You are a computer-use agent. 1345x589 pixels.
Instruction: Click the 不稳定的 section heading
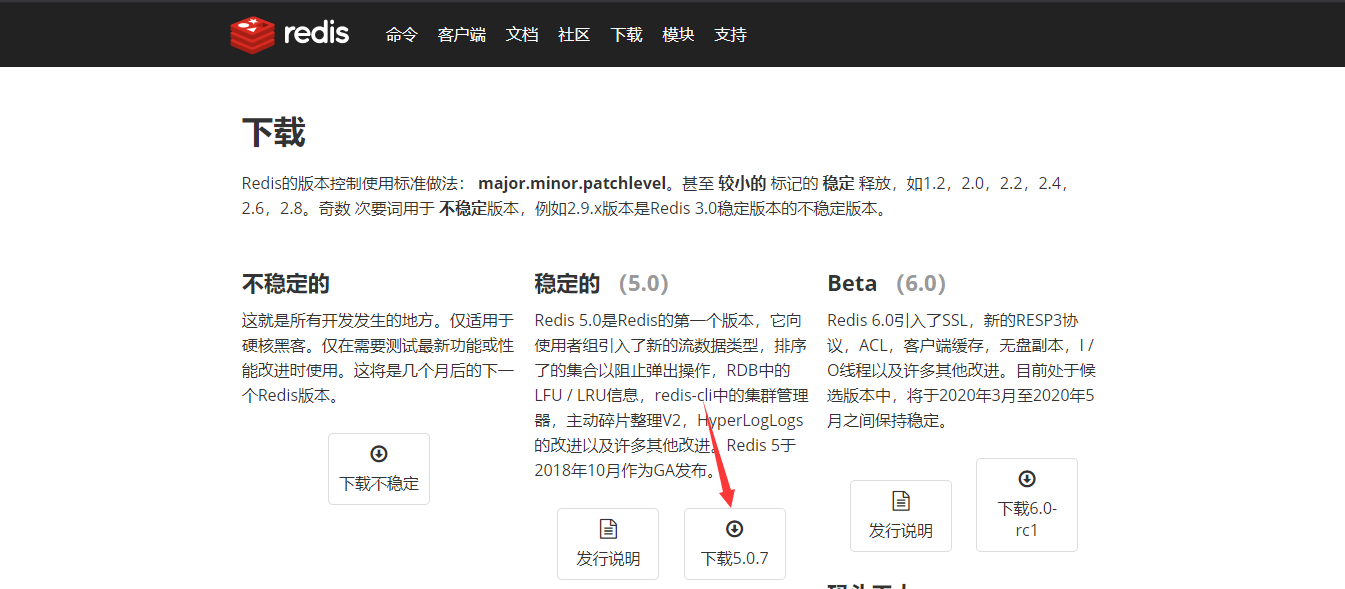click(x=286, y=284)
